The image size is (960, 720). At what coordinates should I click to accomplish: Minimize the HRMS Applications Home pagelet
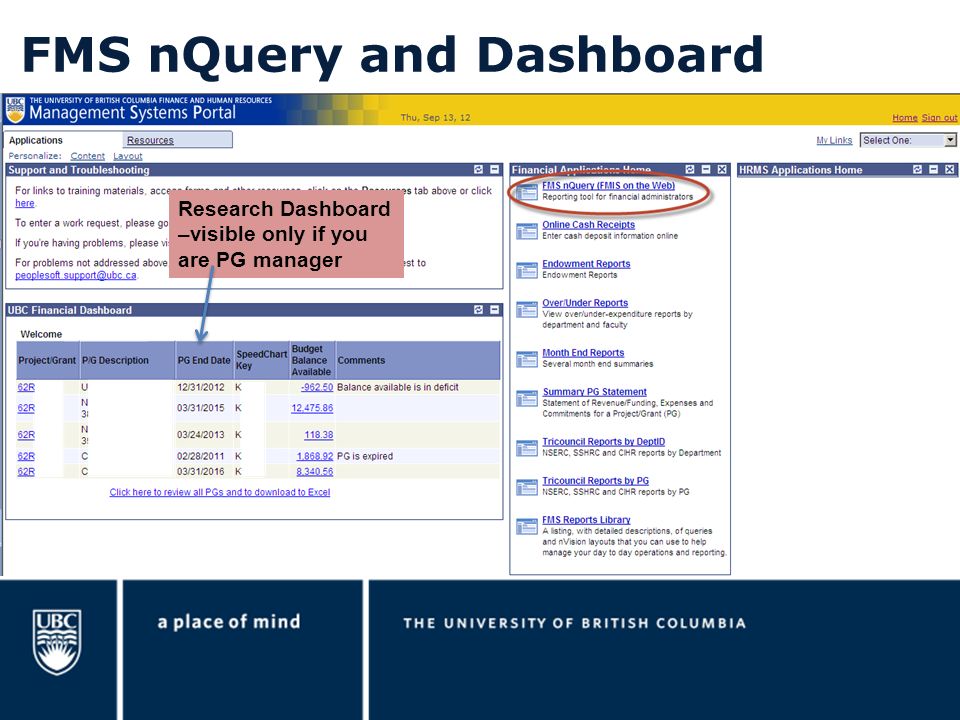coord(933,170)
